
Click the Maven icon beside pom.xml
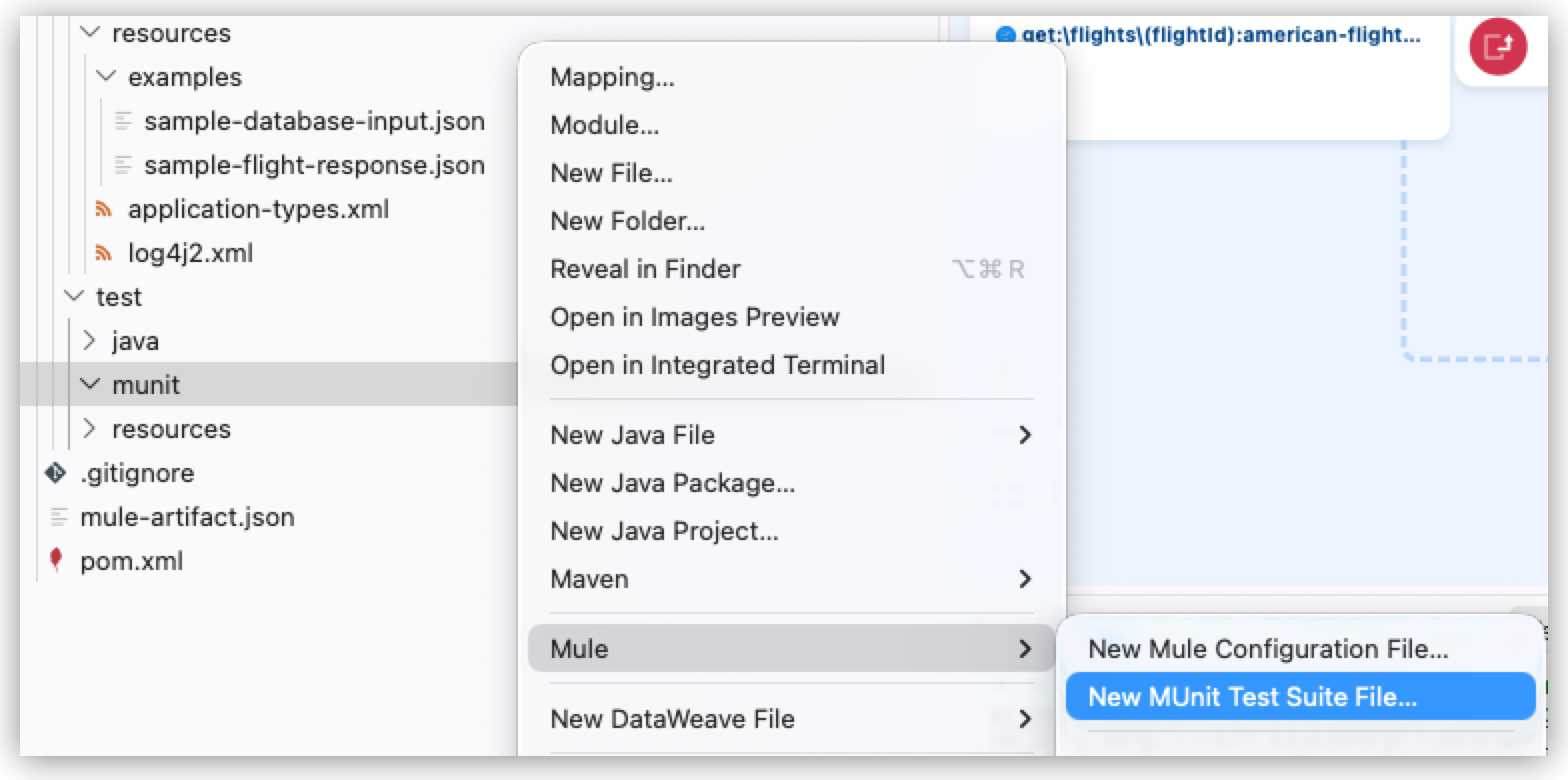[55, 561]
